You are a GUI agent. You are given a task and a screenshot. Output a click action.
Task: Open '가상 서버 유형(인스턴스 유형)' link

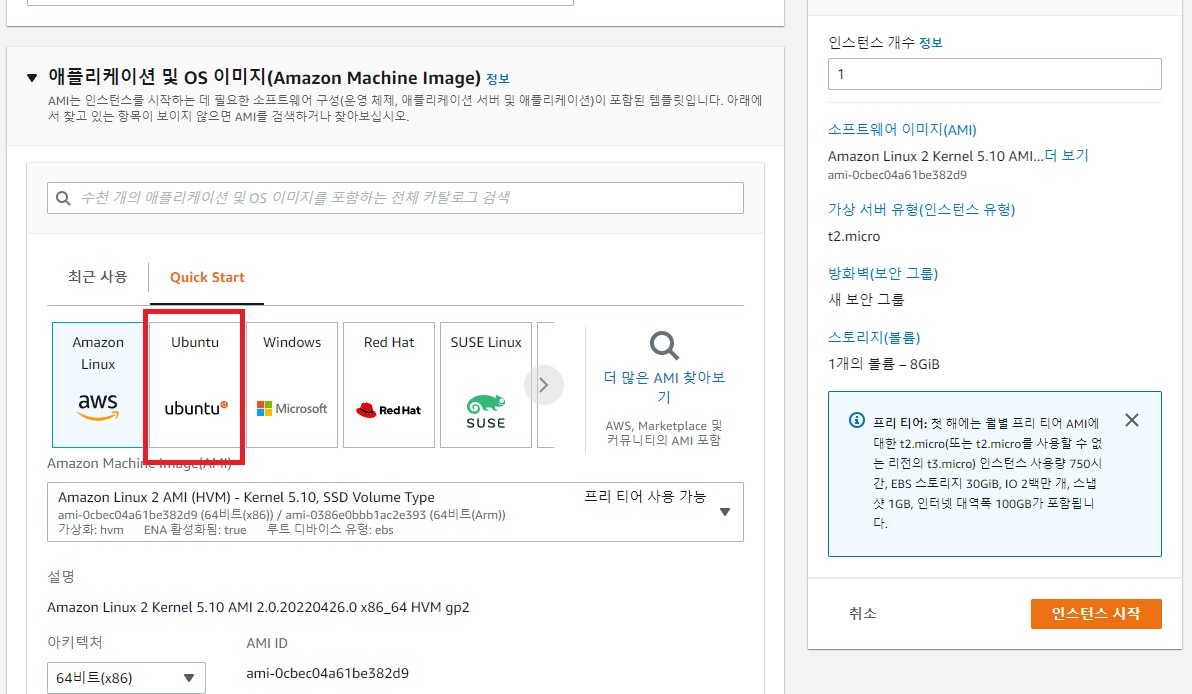[x=921, y=210]
